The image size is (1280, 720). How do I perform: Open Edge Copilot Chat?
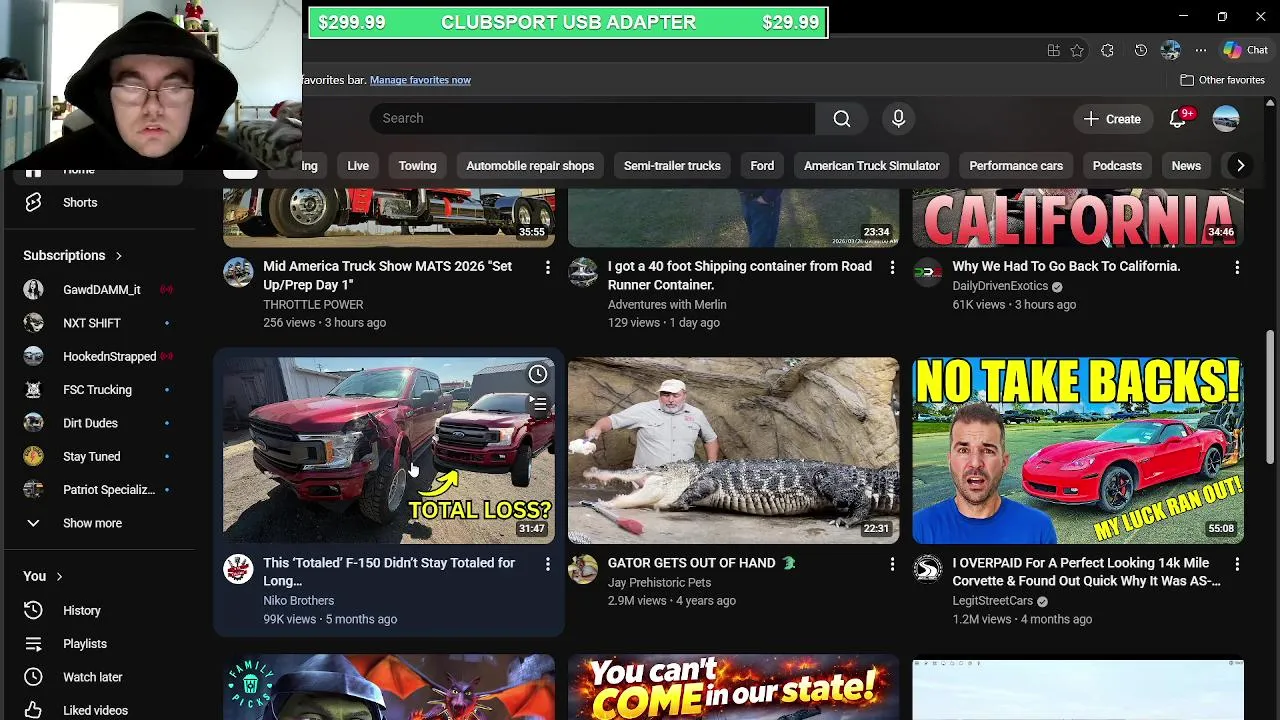pos(1246,50)
